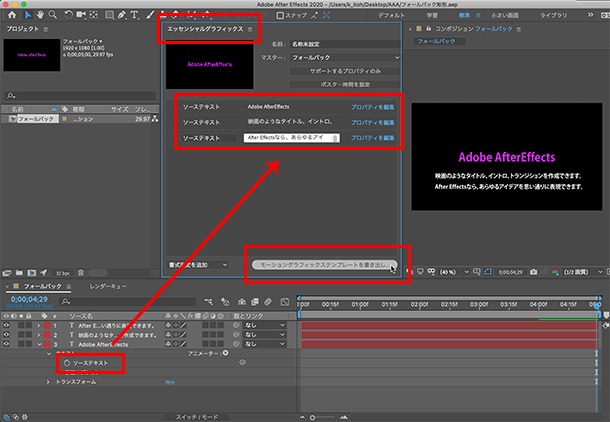Expand layer 2 properties arrow

39,334
